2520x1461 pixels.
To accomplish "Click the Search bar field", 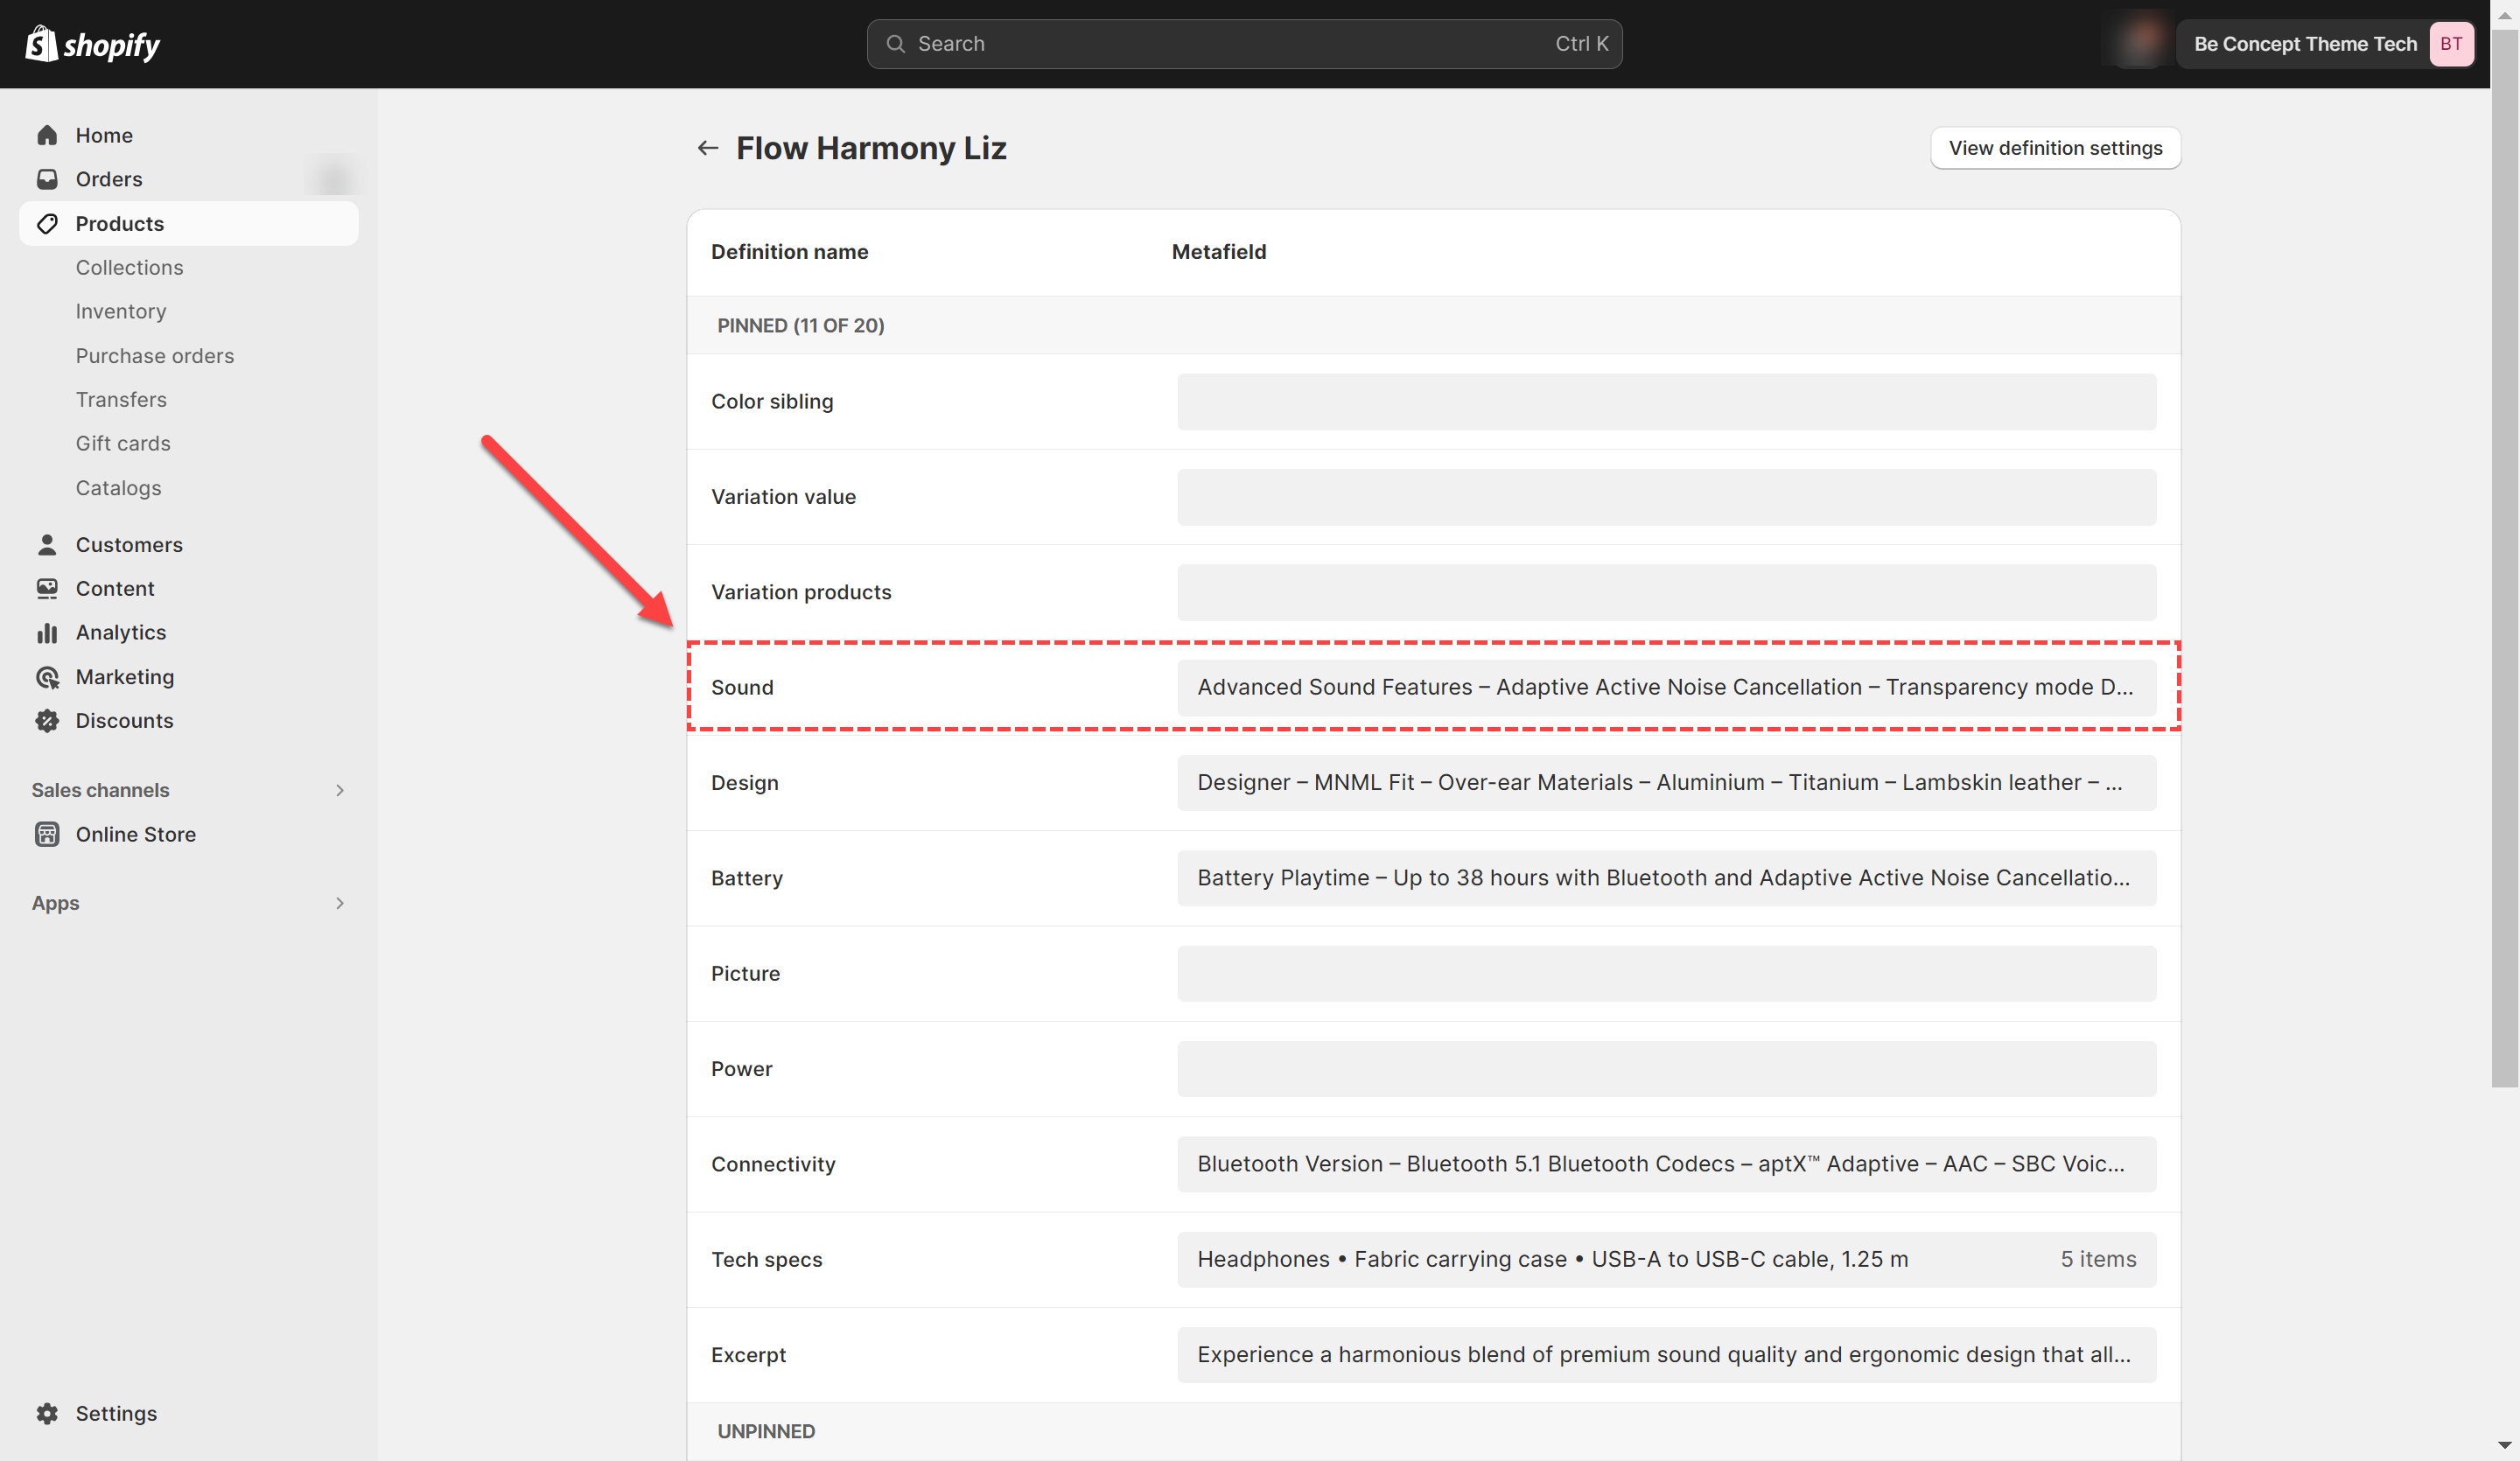I will [1244, 44].
